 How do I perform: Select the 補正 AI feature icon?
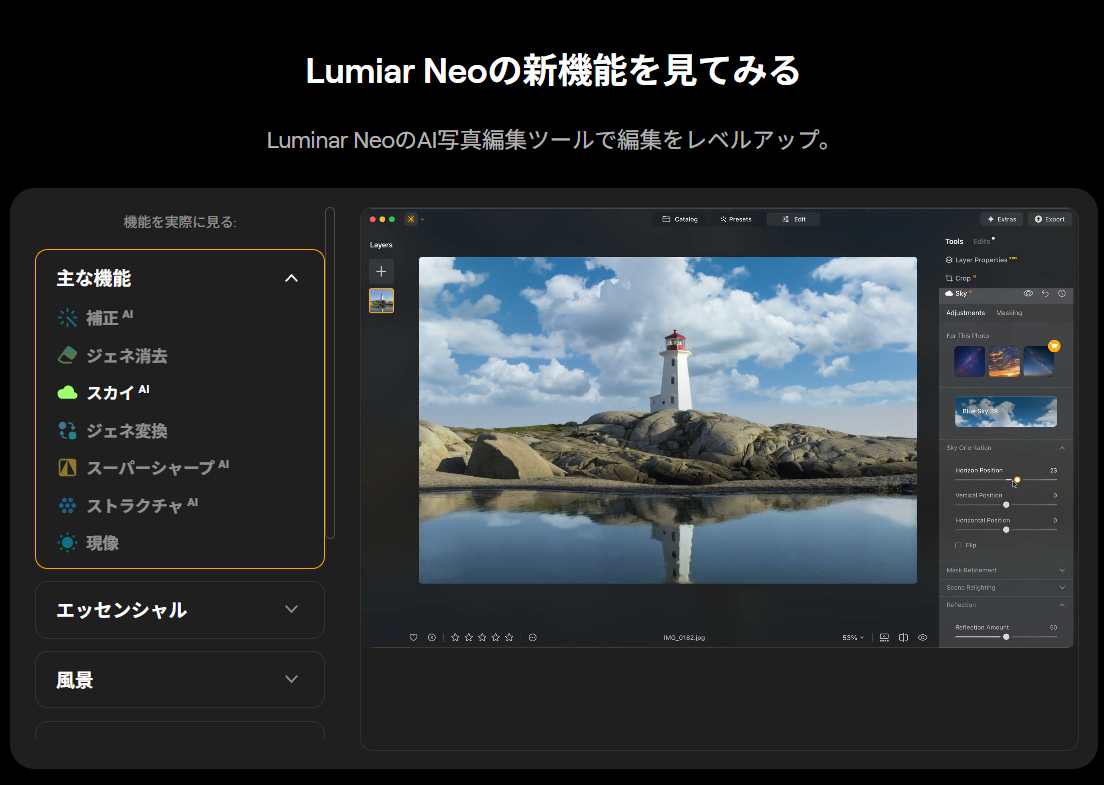(x=67, y=318)
